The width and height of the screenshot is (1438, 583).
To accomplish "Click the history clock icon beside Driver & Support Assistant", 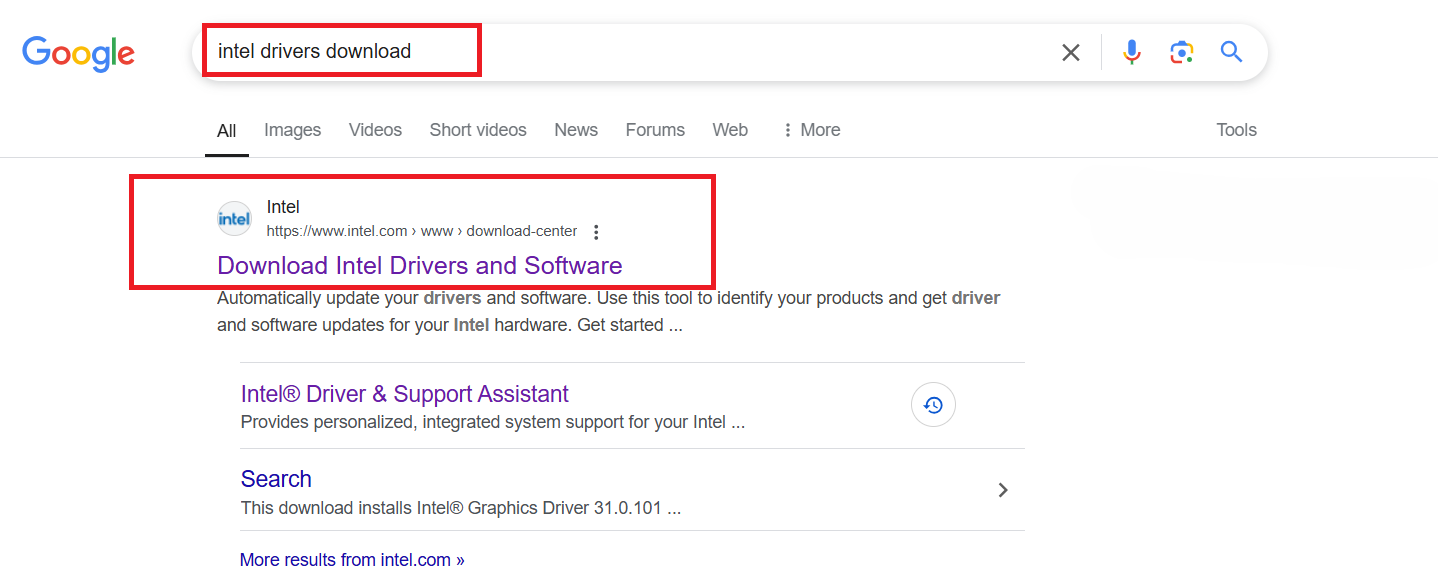I will [x=933, y=405].
